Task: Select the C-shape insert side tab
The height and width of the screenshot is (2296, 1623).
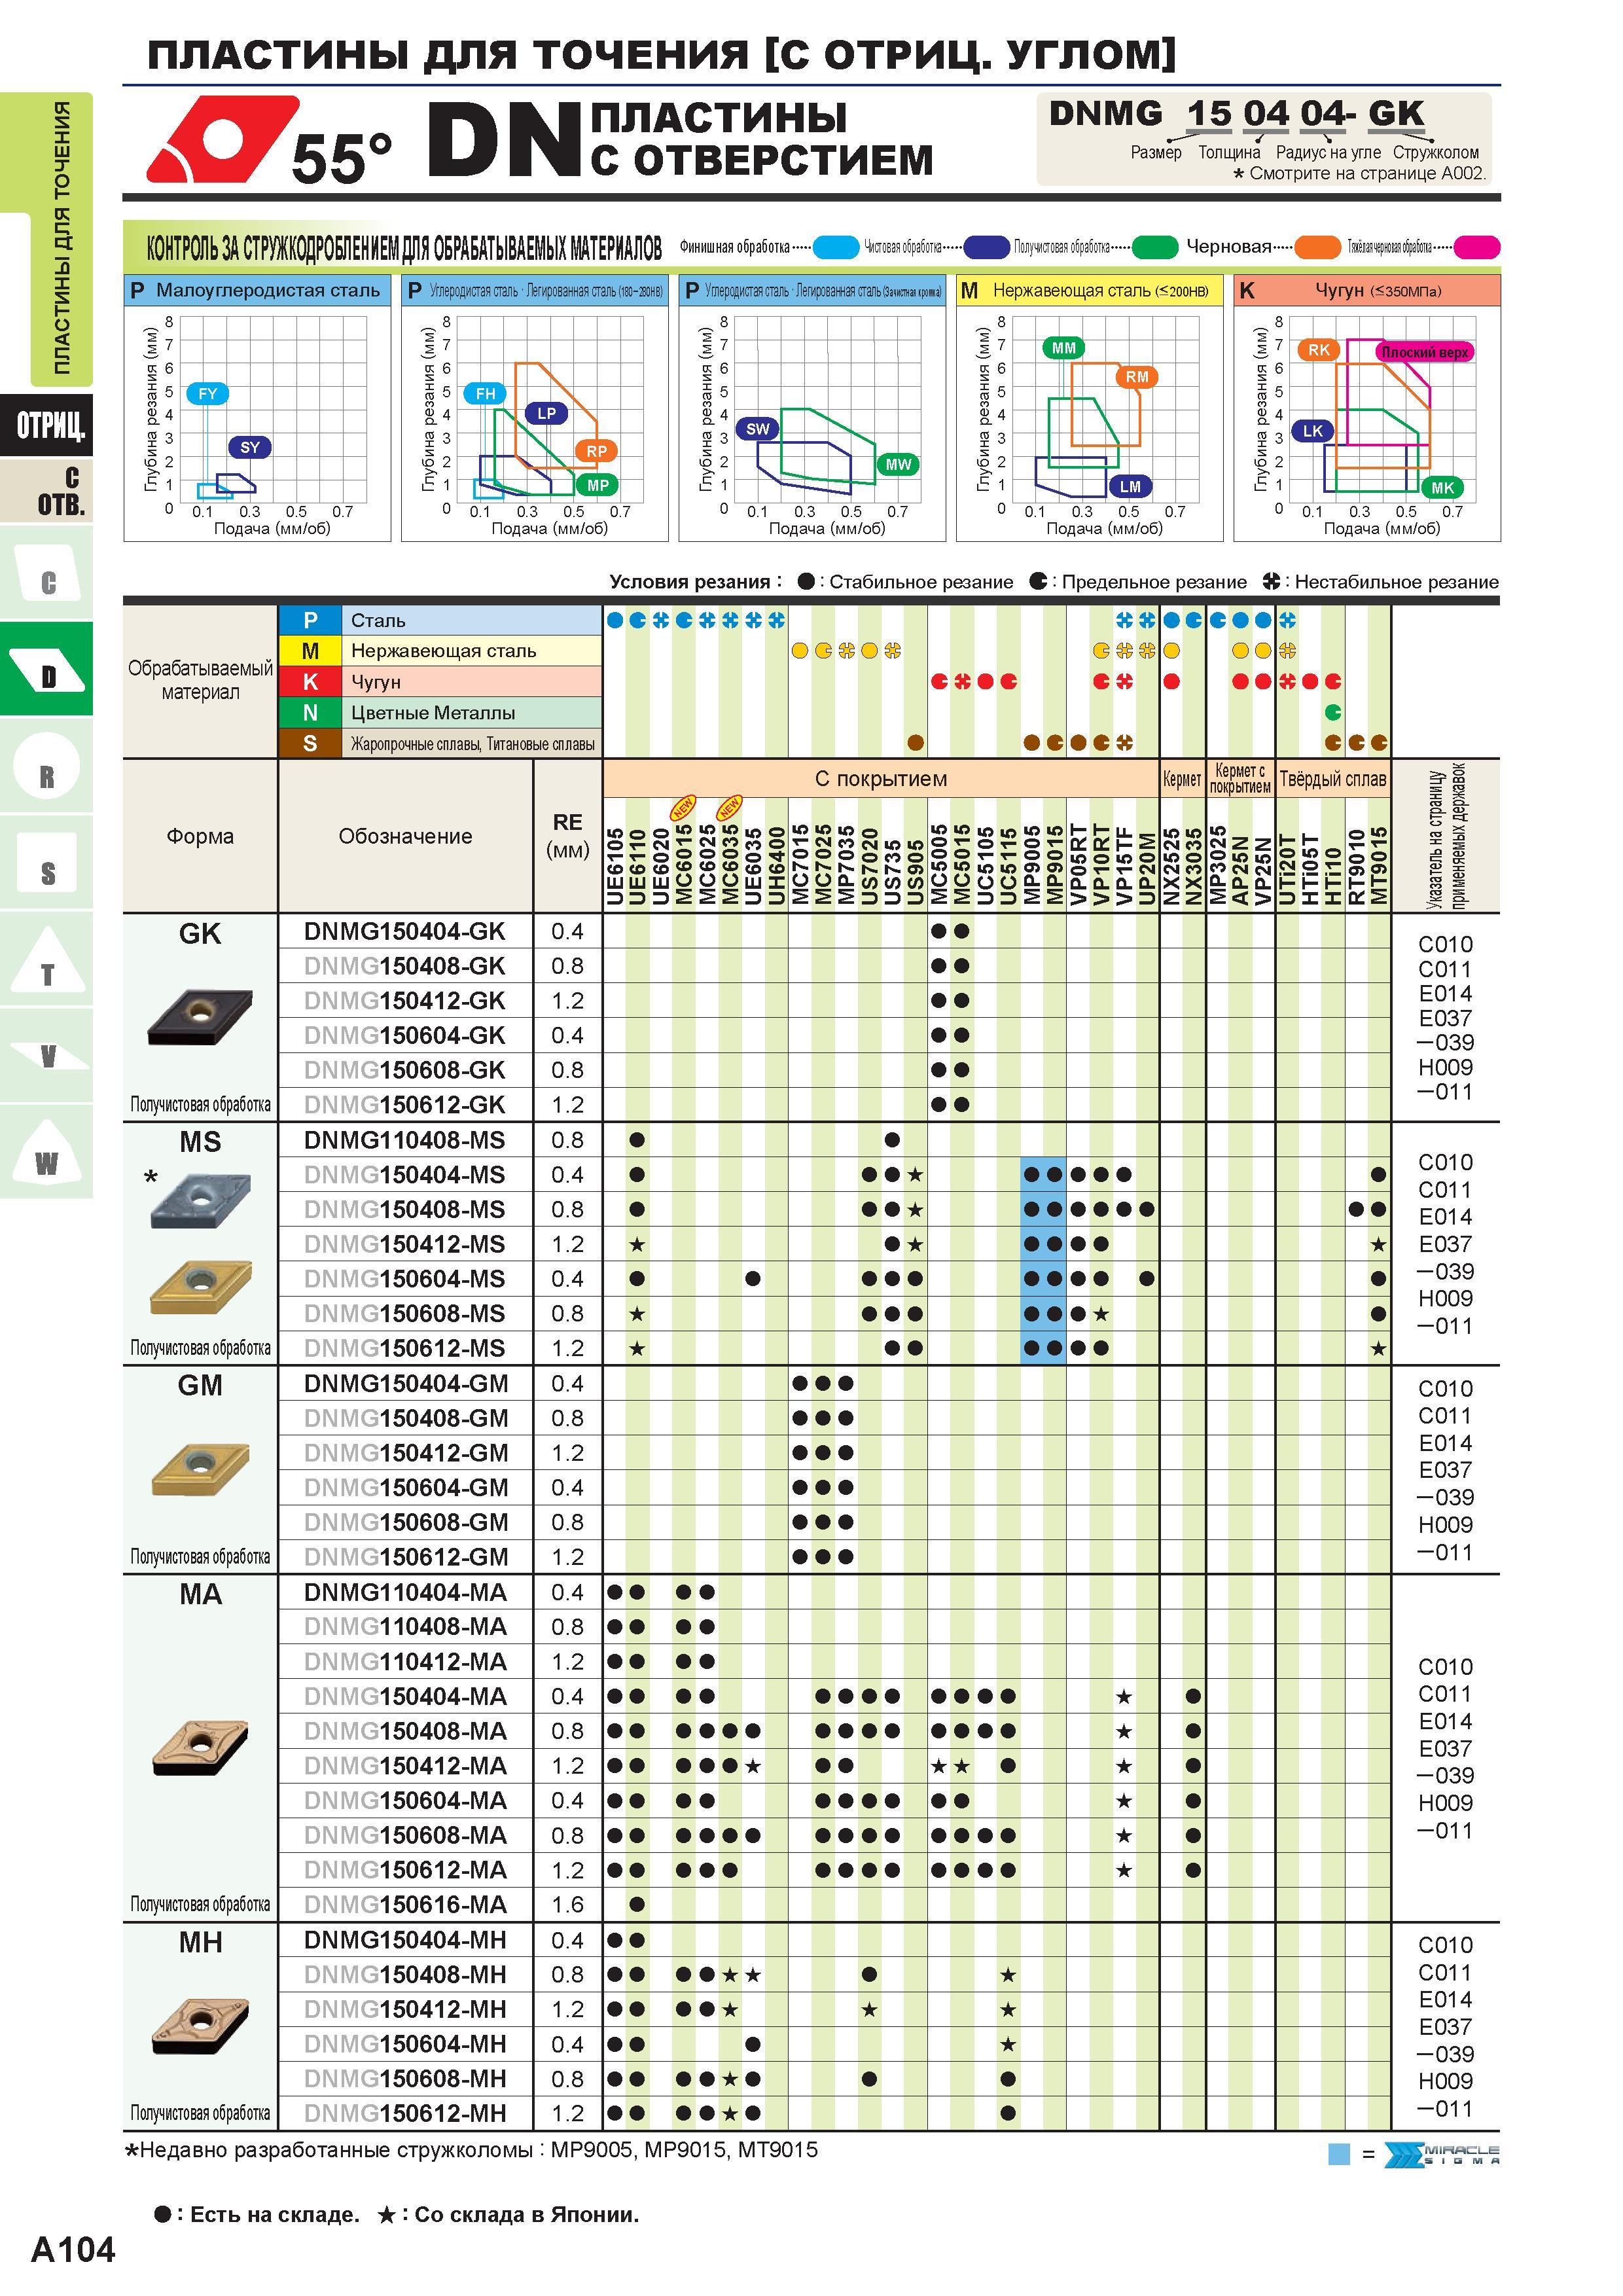Action: [47, 573]
